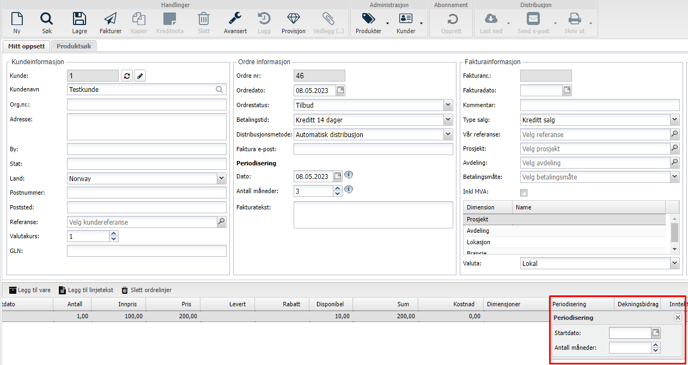688x365 pixels.
Task: Open the Produkter administration
Action: [x=368, y=22]
